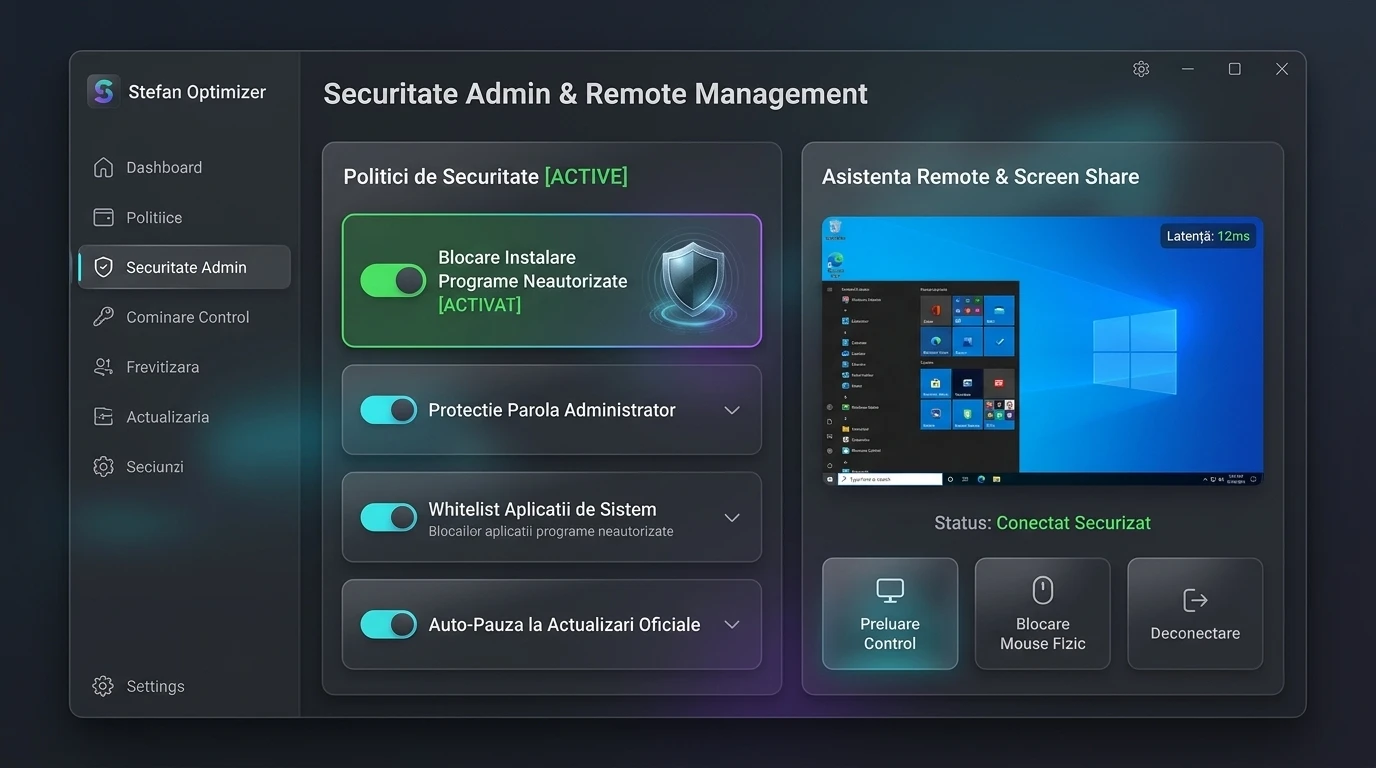Click the Seciunzi gear icon
Image resolution: width=1376 pixels, height=768 pixels.
click(x=103, y=467)
